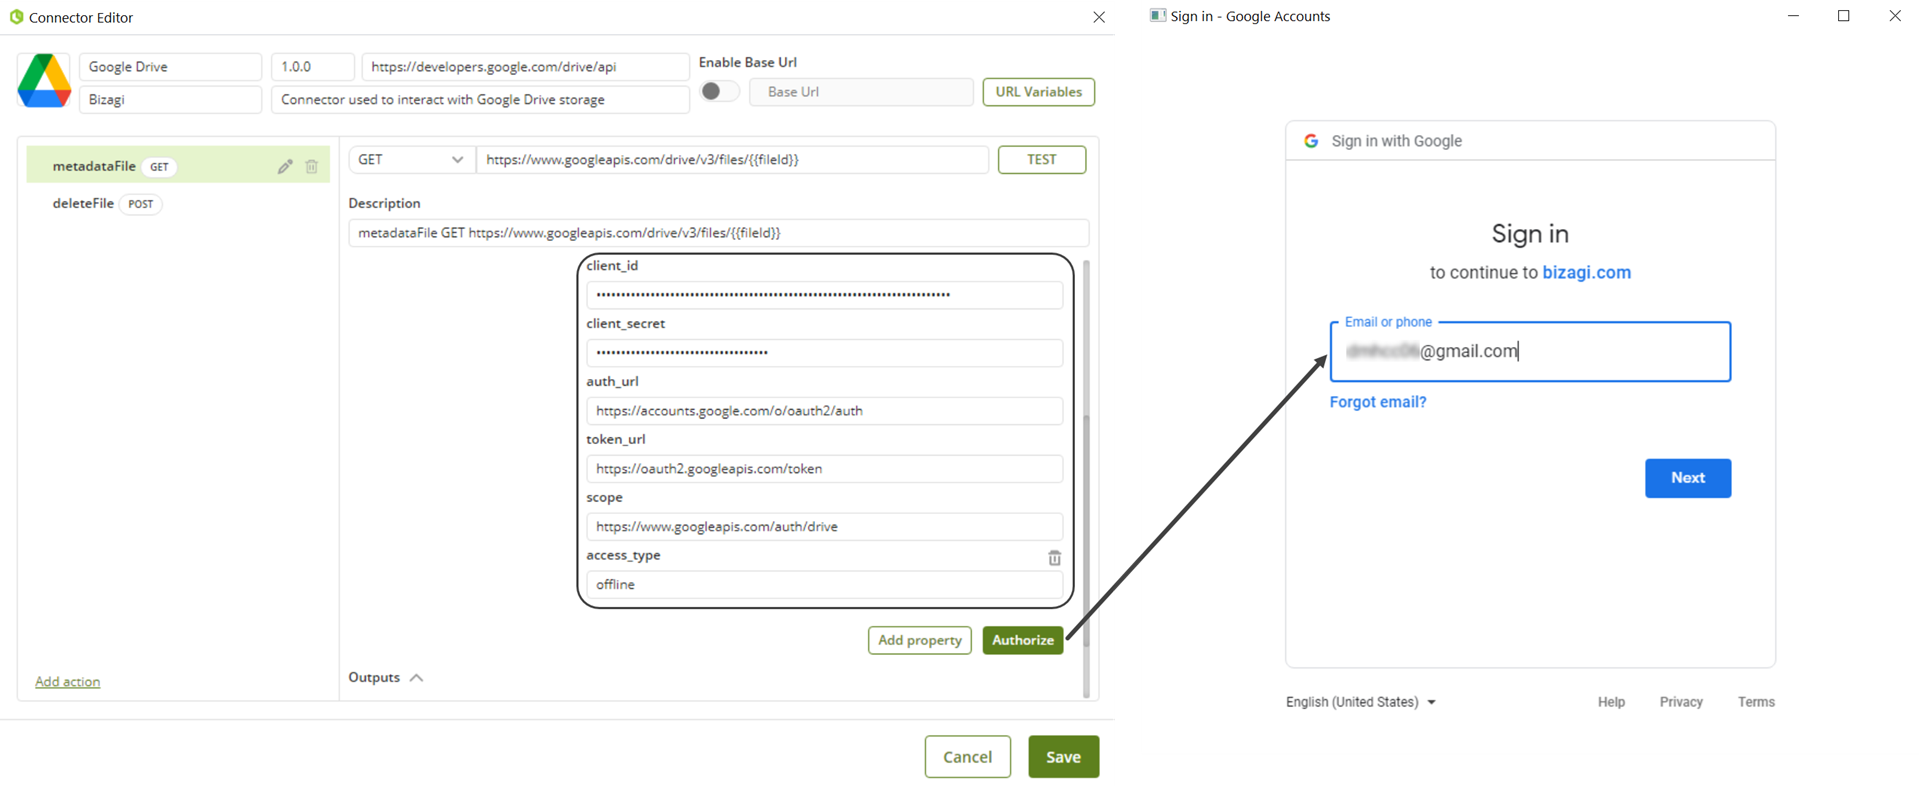
Task: Click the auth_url value field
Action: 824,411
